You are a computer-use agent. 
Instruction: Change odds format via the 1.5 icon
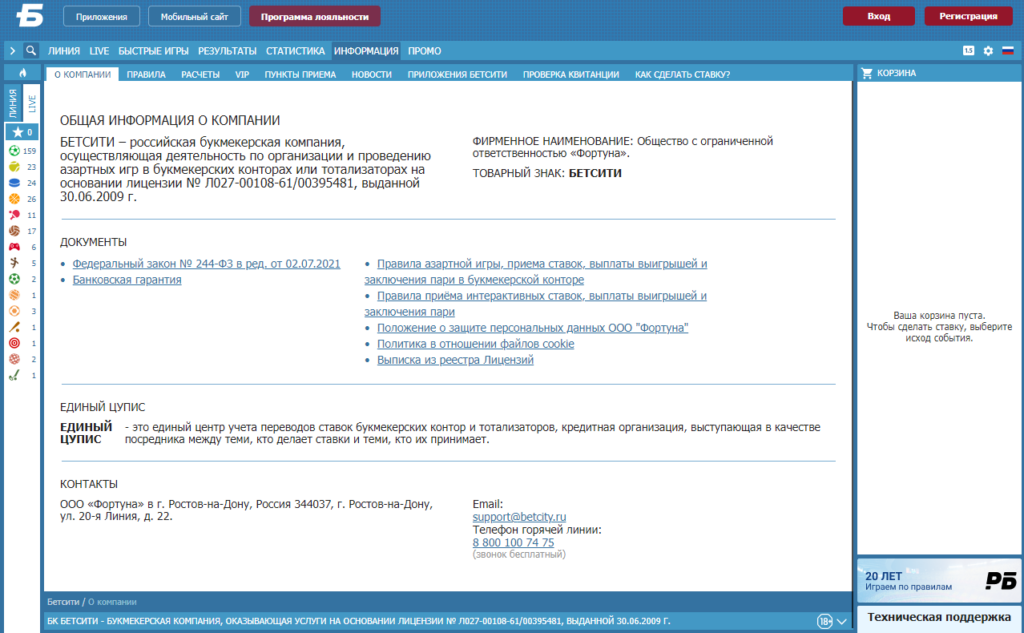tap(968, 50)
